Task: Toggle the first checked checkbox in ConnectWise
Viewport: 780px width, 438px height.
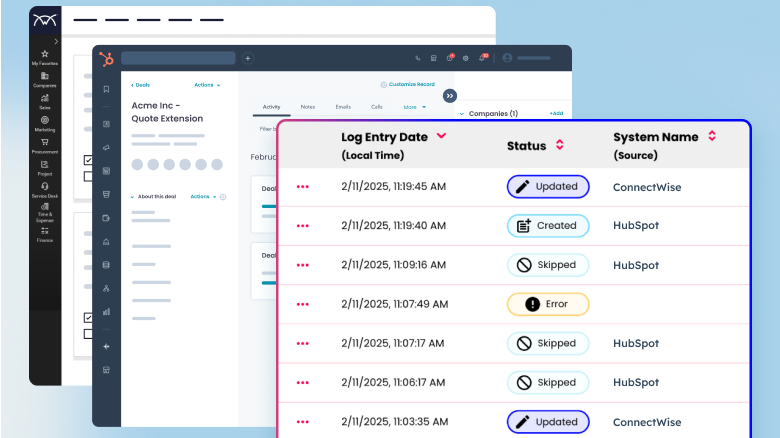Action: pyautogui.click(x=88, y=160)
